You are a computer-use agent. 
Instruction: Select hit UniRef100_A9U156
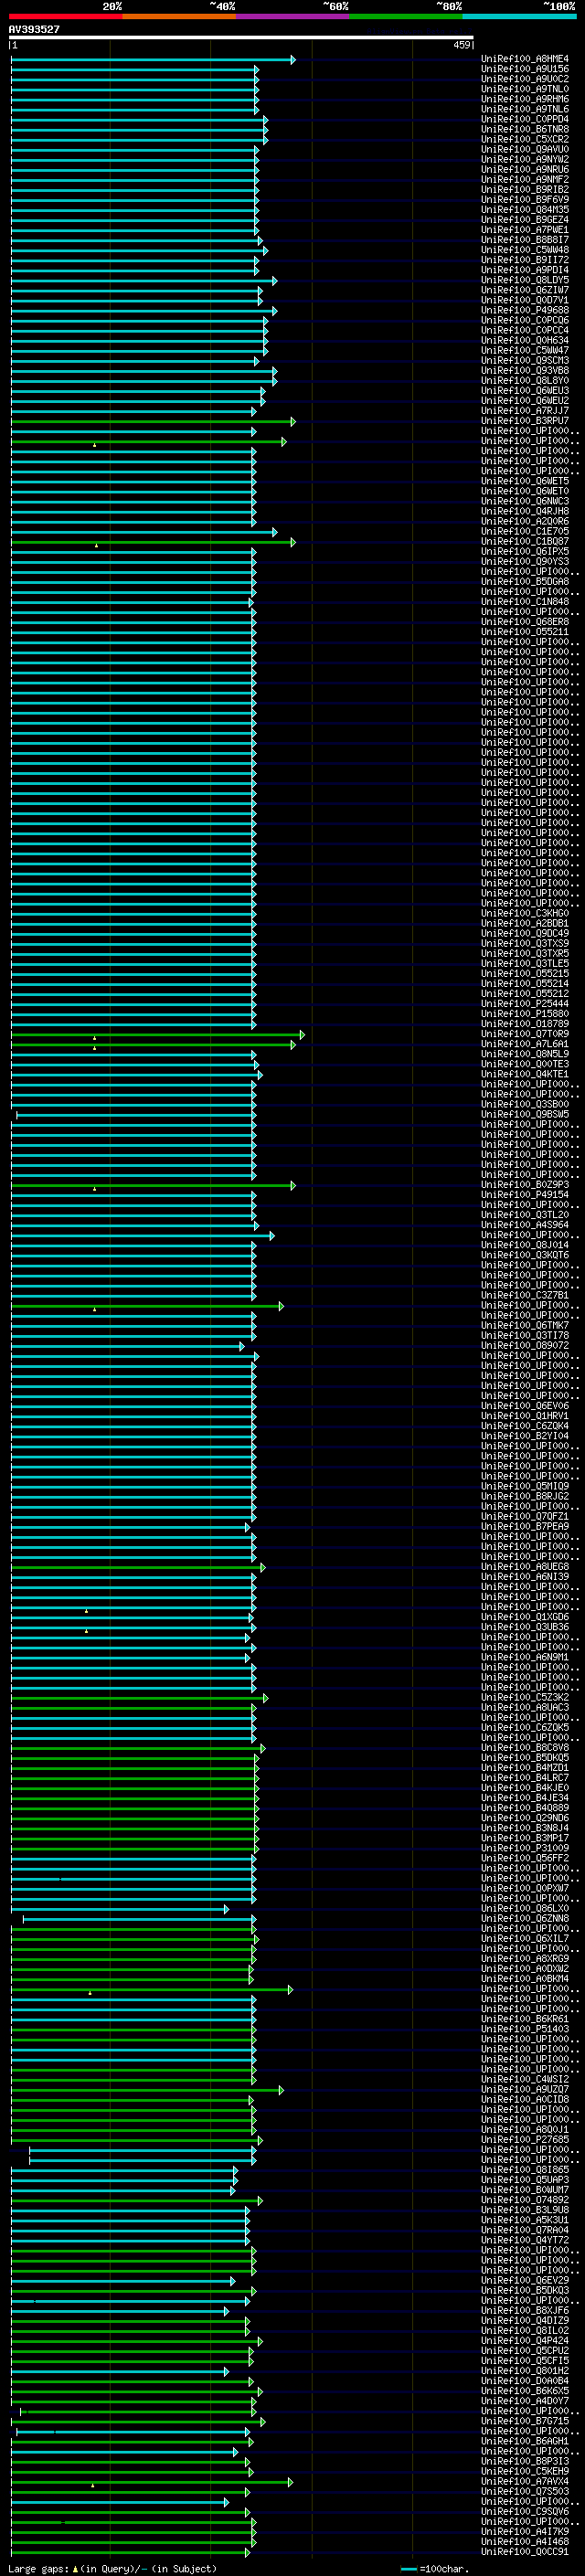[x=524, y=69]
